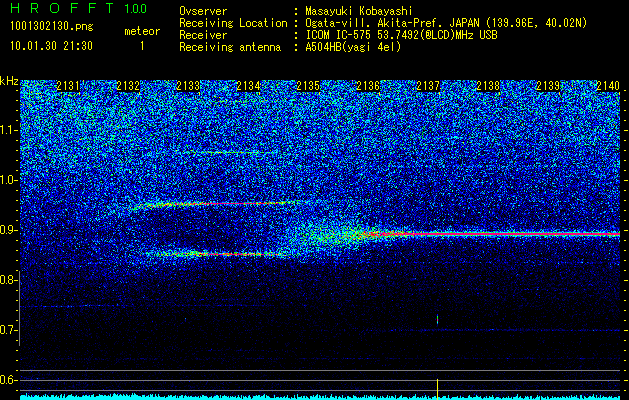Click the 2131 time axis label
Screen dimensions: 629x400
click(68, 85)
